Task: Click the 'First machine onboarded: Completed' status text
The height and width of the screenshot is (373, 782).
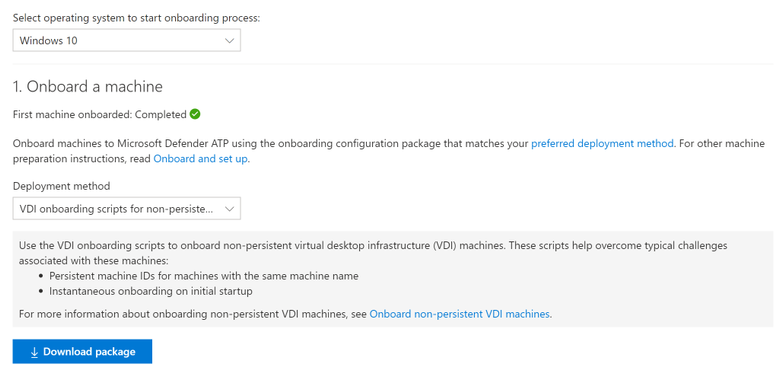Action: [100, 115]
